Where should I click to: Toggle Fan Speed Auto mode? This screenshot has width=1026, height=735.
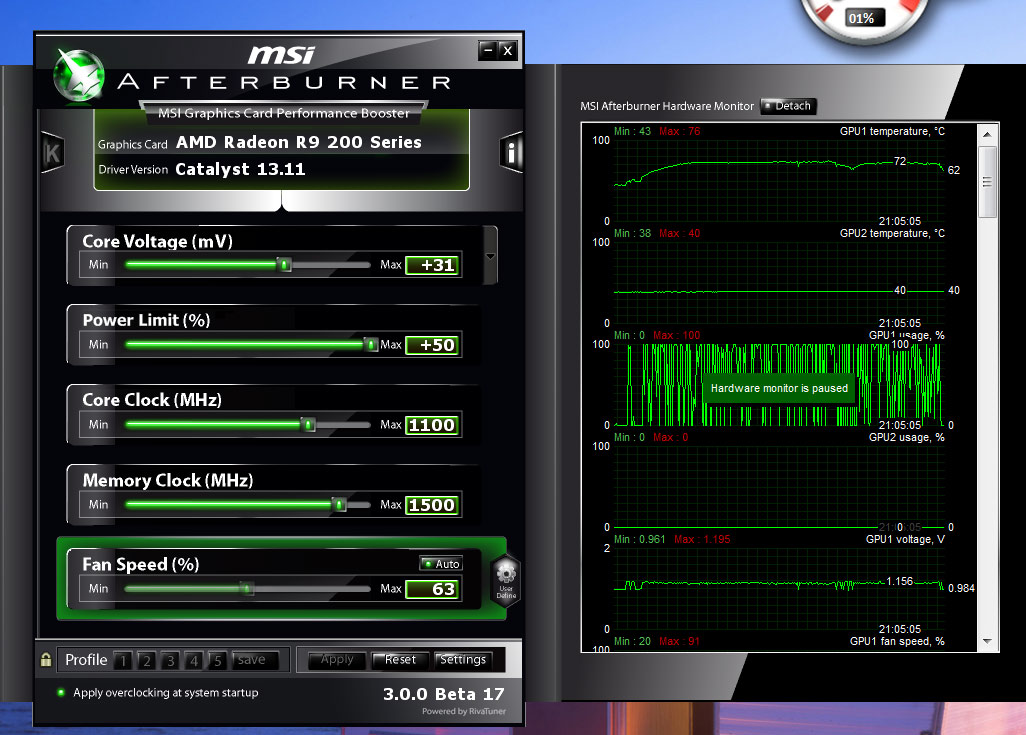click(441, 564)
